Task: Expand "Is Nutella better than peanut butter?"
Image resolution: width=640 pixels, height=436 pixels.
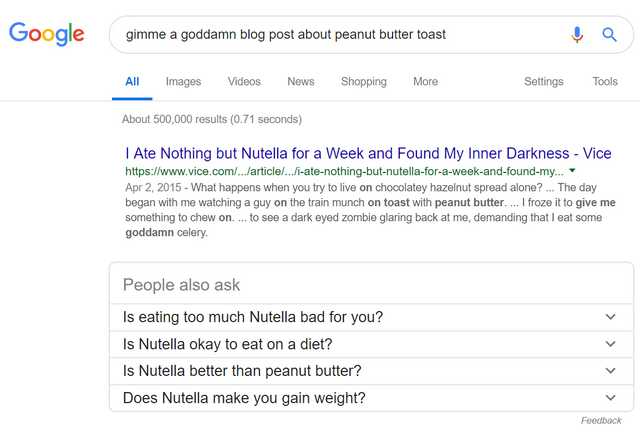Action: point(371,371)
